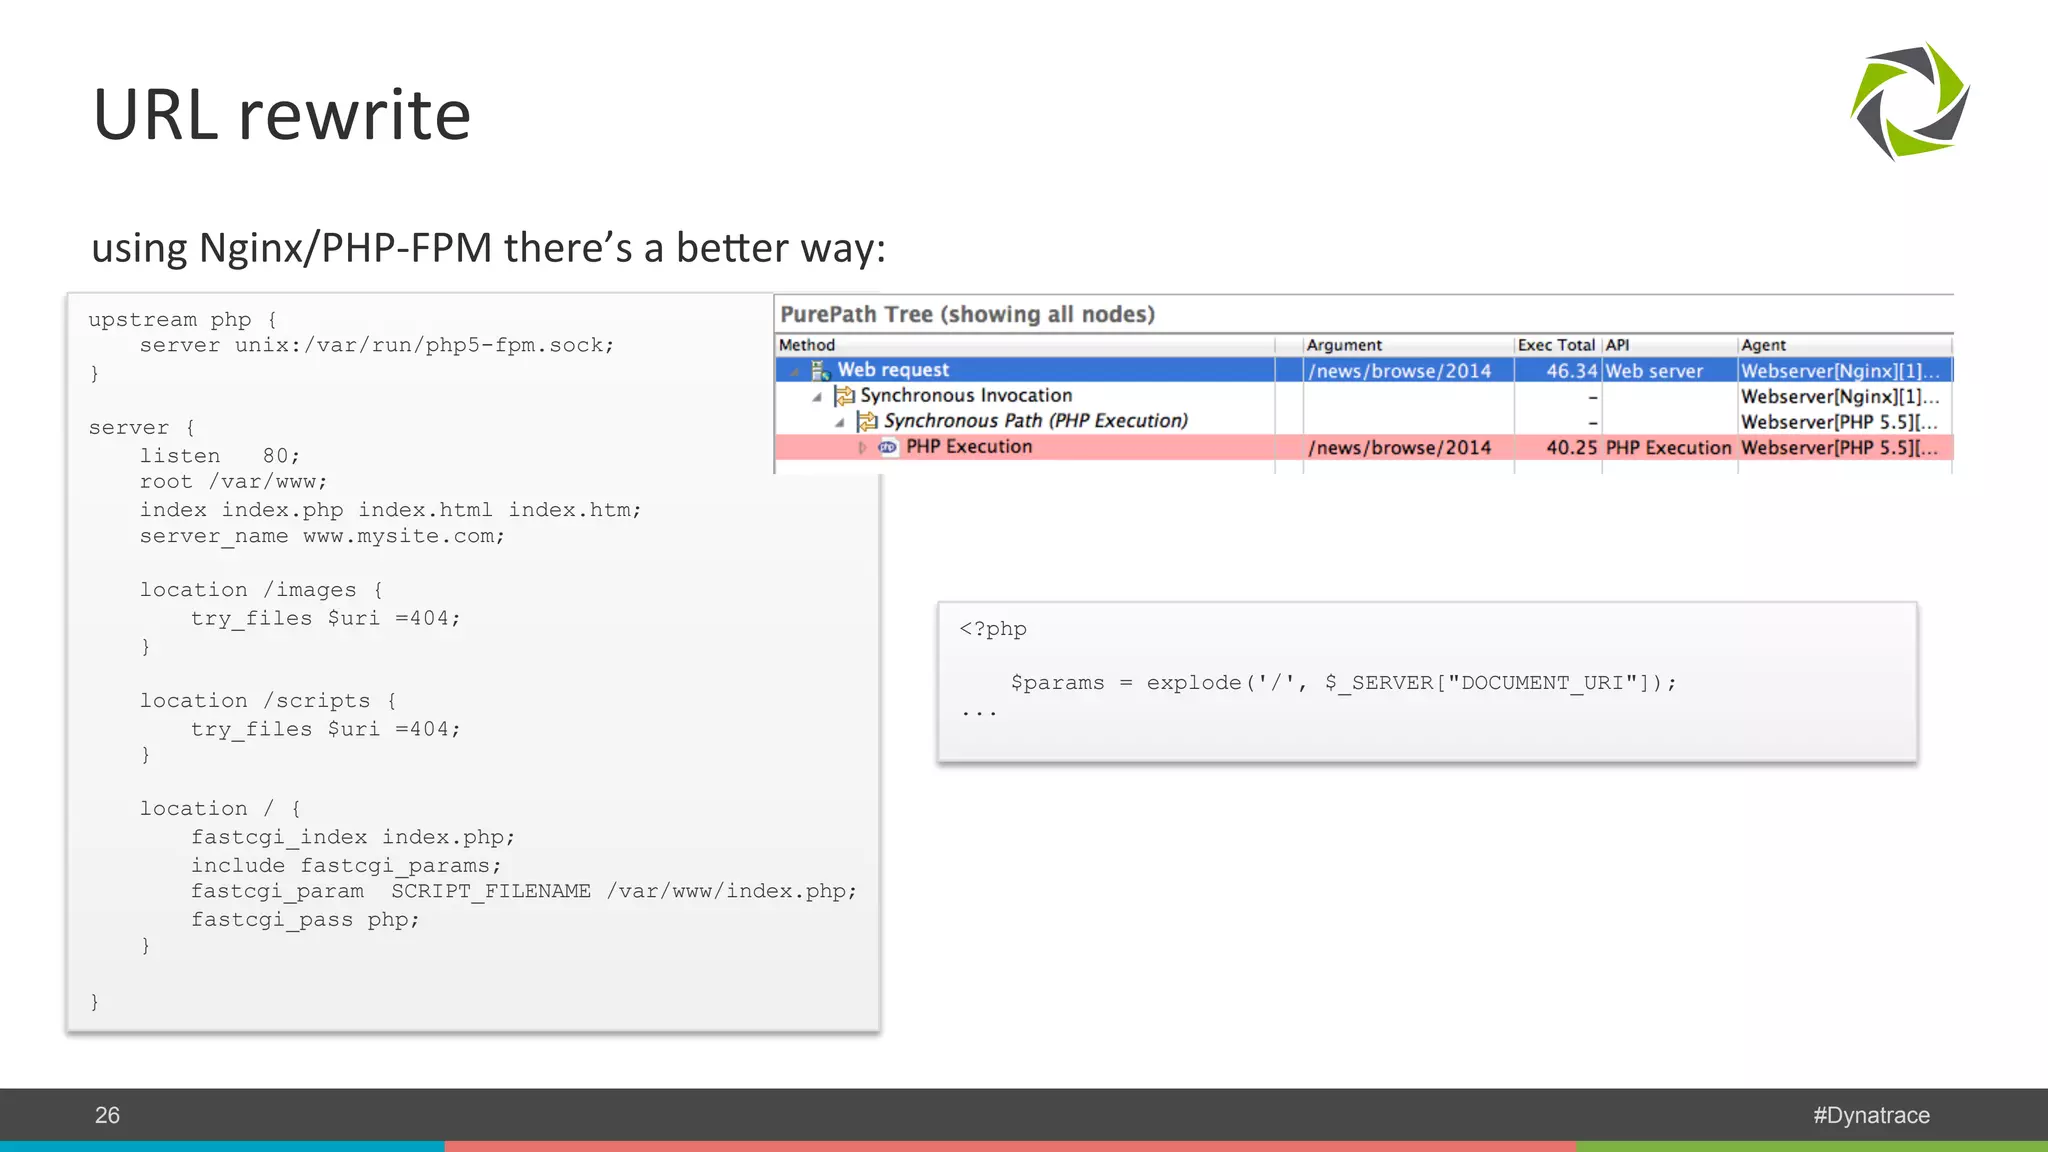This screenshot has height=1152, width=2048.
Task: Select the Synchronous Invocation row label
Action: coord(966,396)
